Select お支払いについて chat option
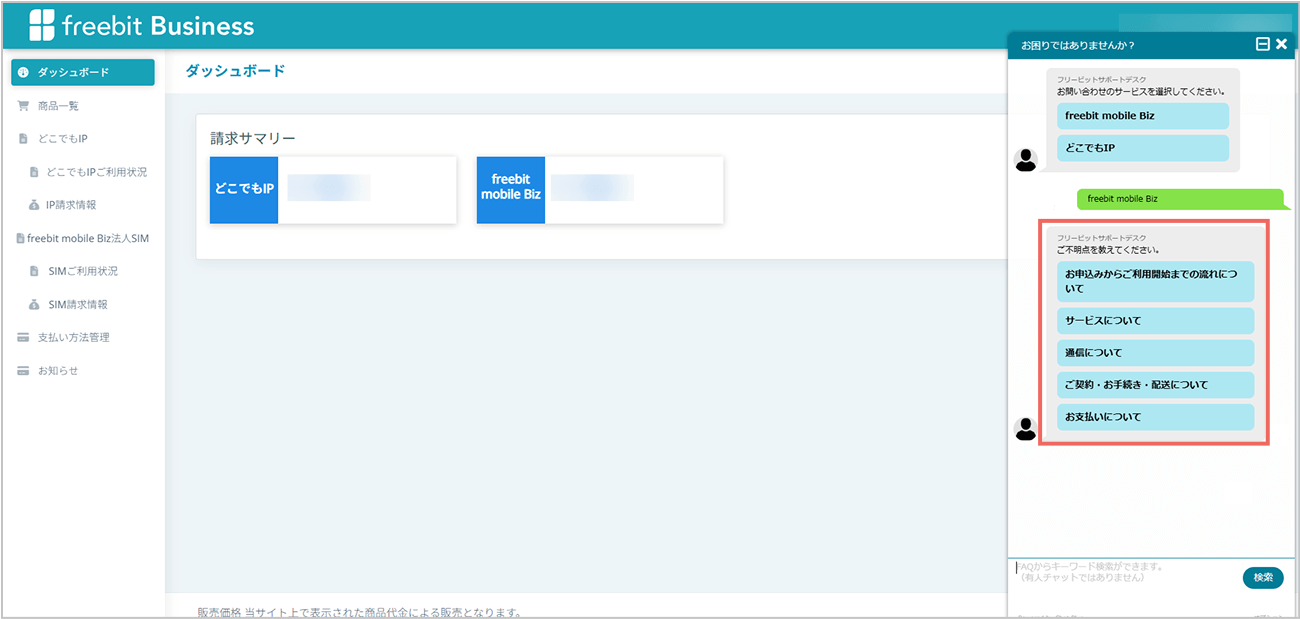The width and height of the screenshot is (1300, 619). click(1155, 417)
